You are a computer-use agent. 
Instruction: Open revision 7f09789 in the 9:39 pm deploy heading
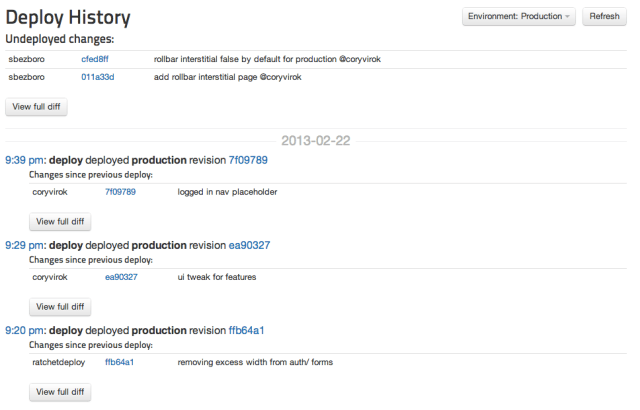pos(248,160)
